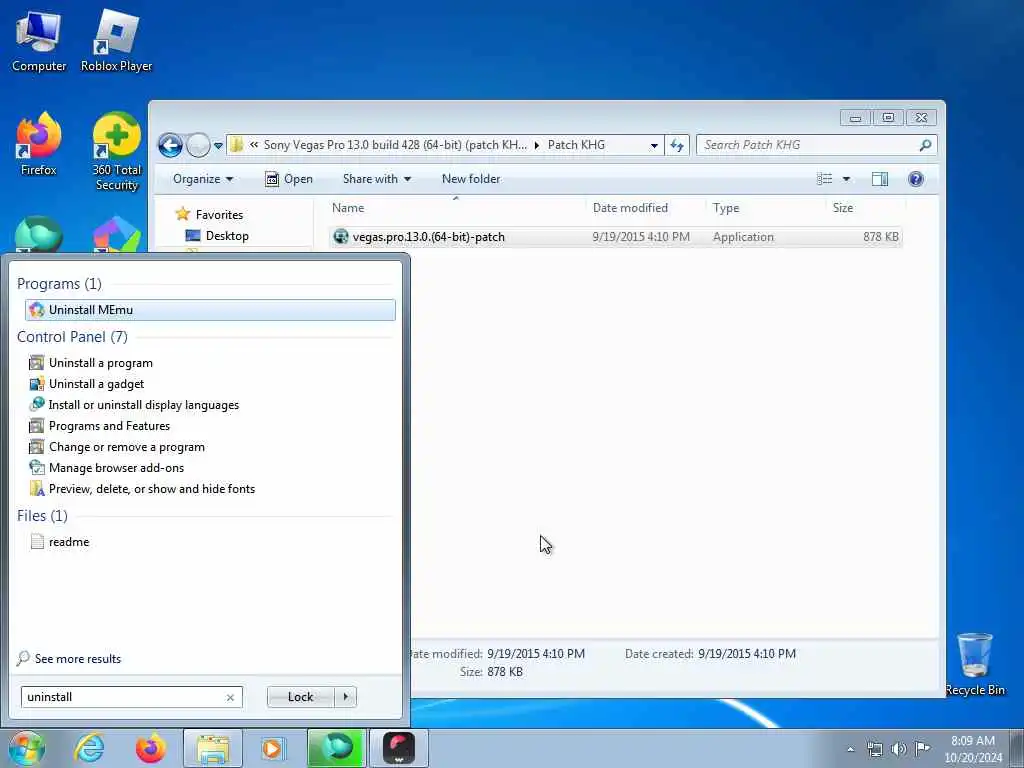Viewport: 1024px width, 768px height.
Task: Create a New folder from toolbar
Action: [x=471, y=179]
